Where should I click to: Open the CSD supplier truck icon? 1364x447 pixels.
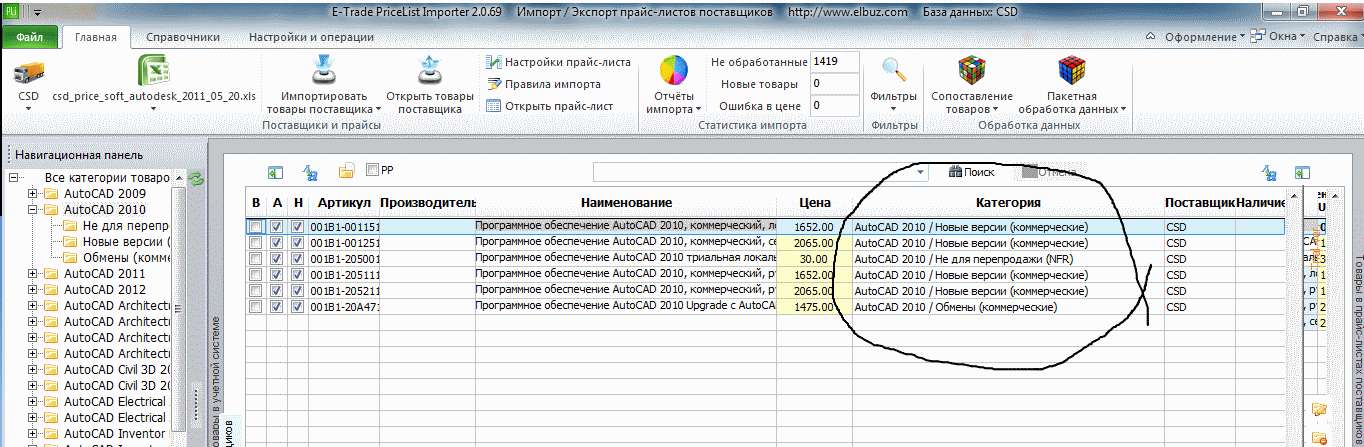[29, 71]
